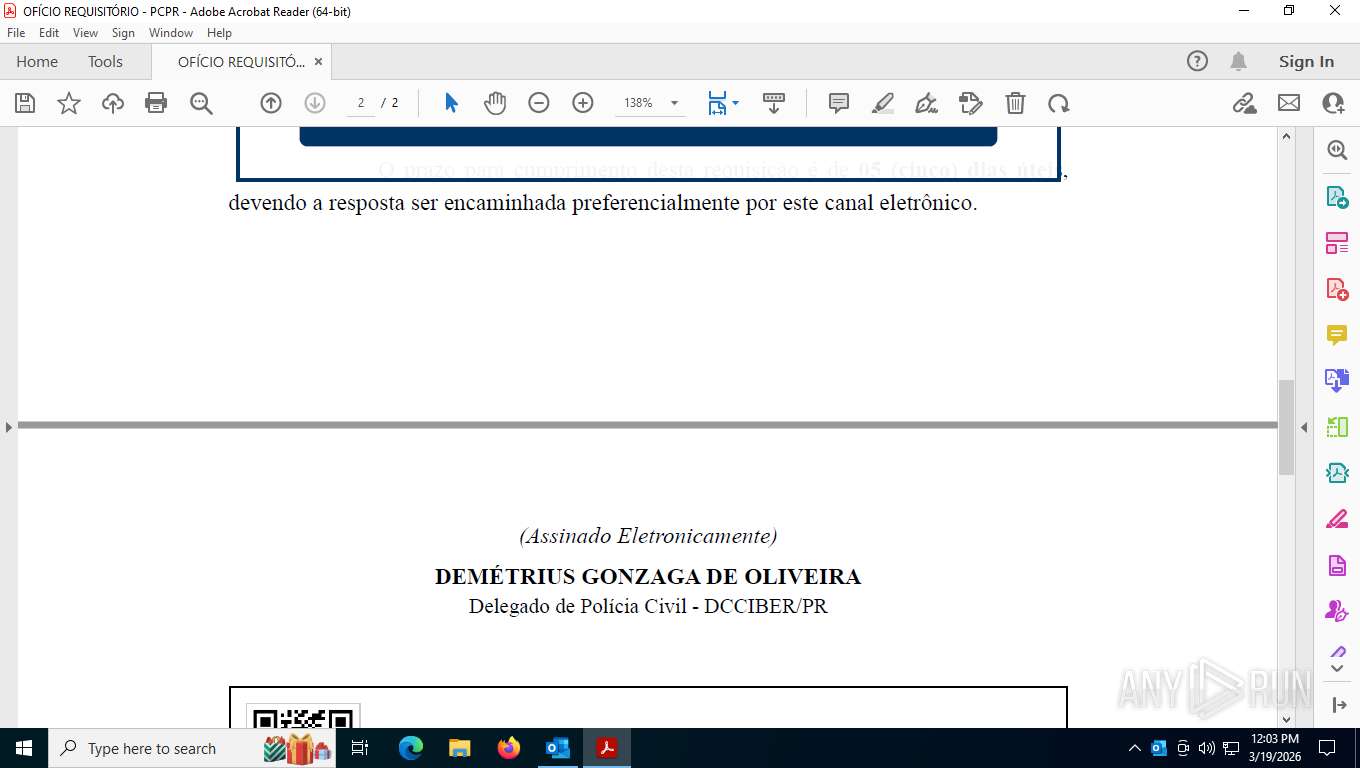
Task: Open the File menu
Action: click(16, 33)
